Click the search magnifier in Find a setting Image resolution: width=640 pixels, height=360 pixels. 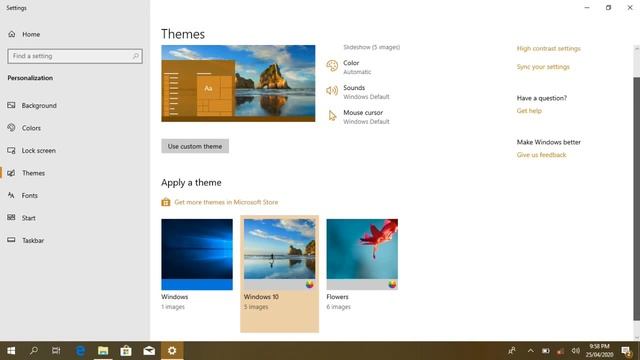[x=136, y=56]
